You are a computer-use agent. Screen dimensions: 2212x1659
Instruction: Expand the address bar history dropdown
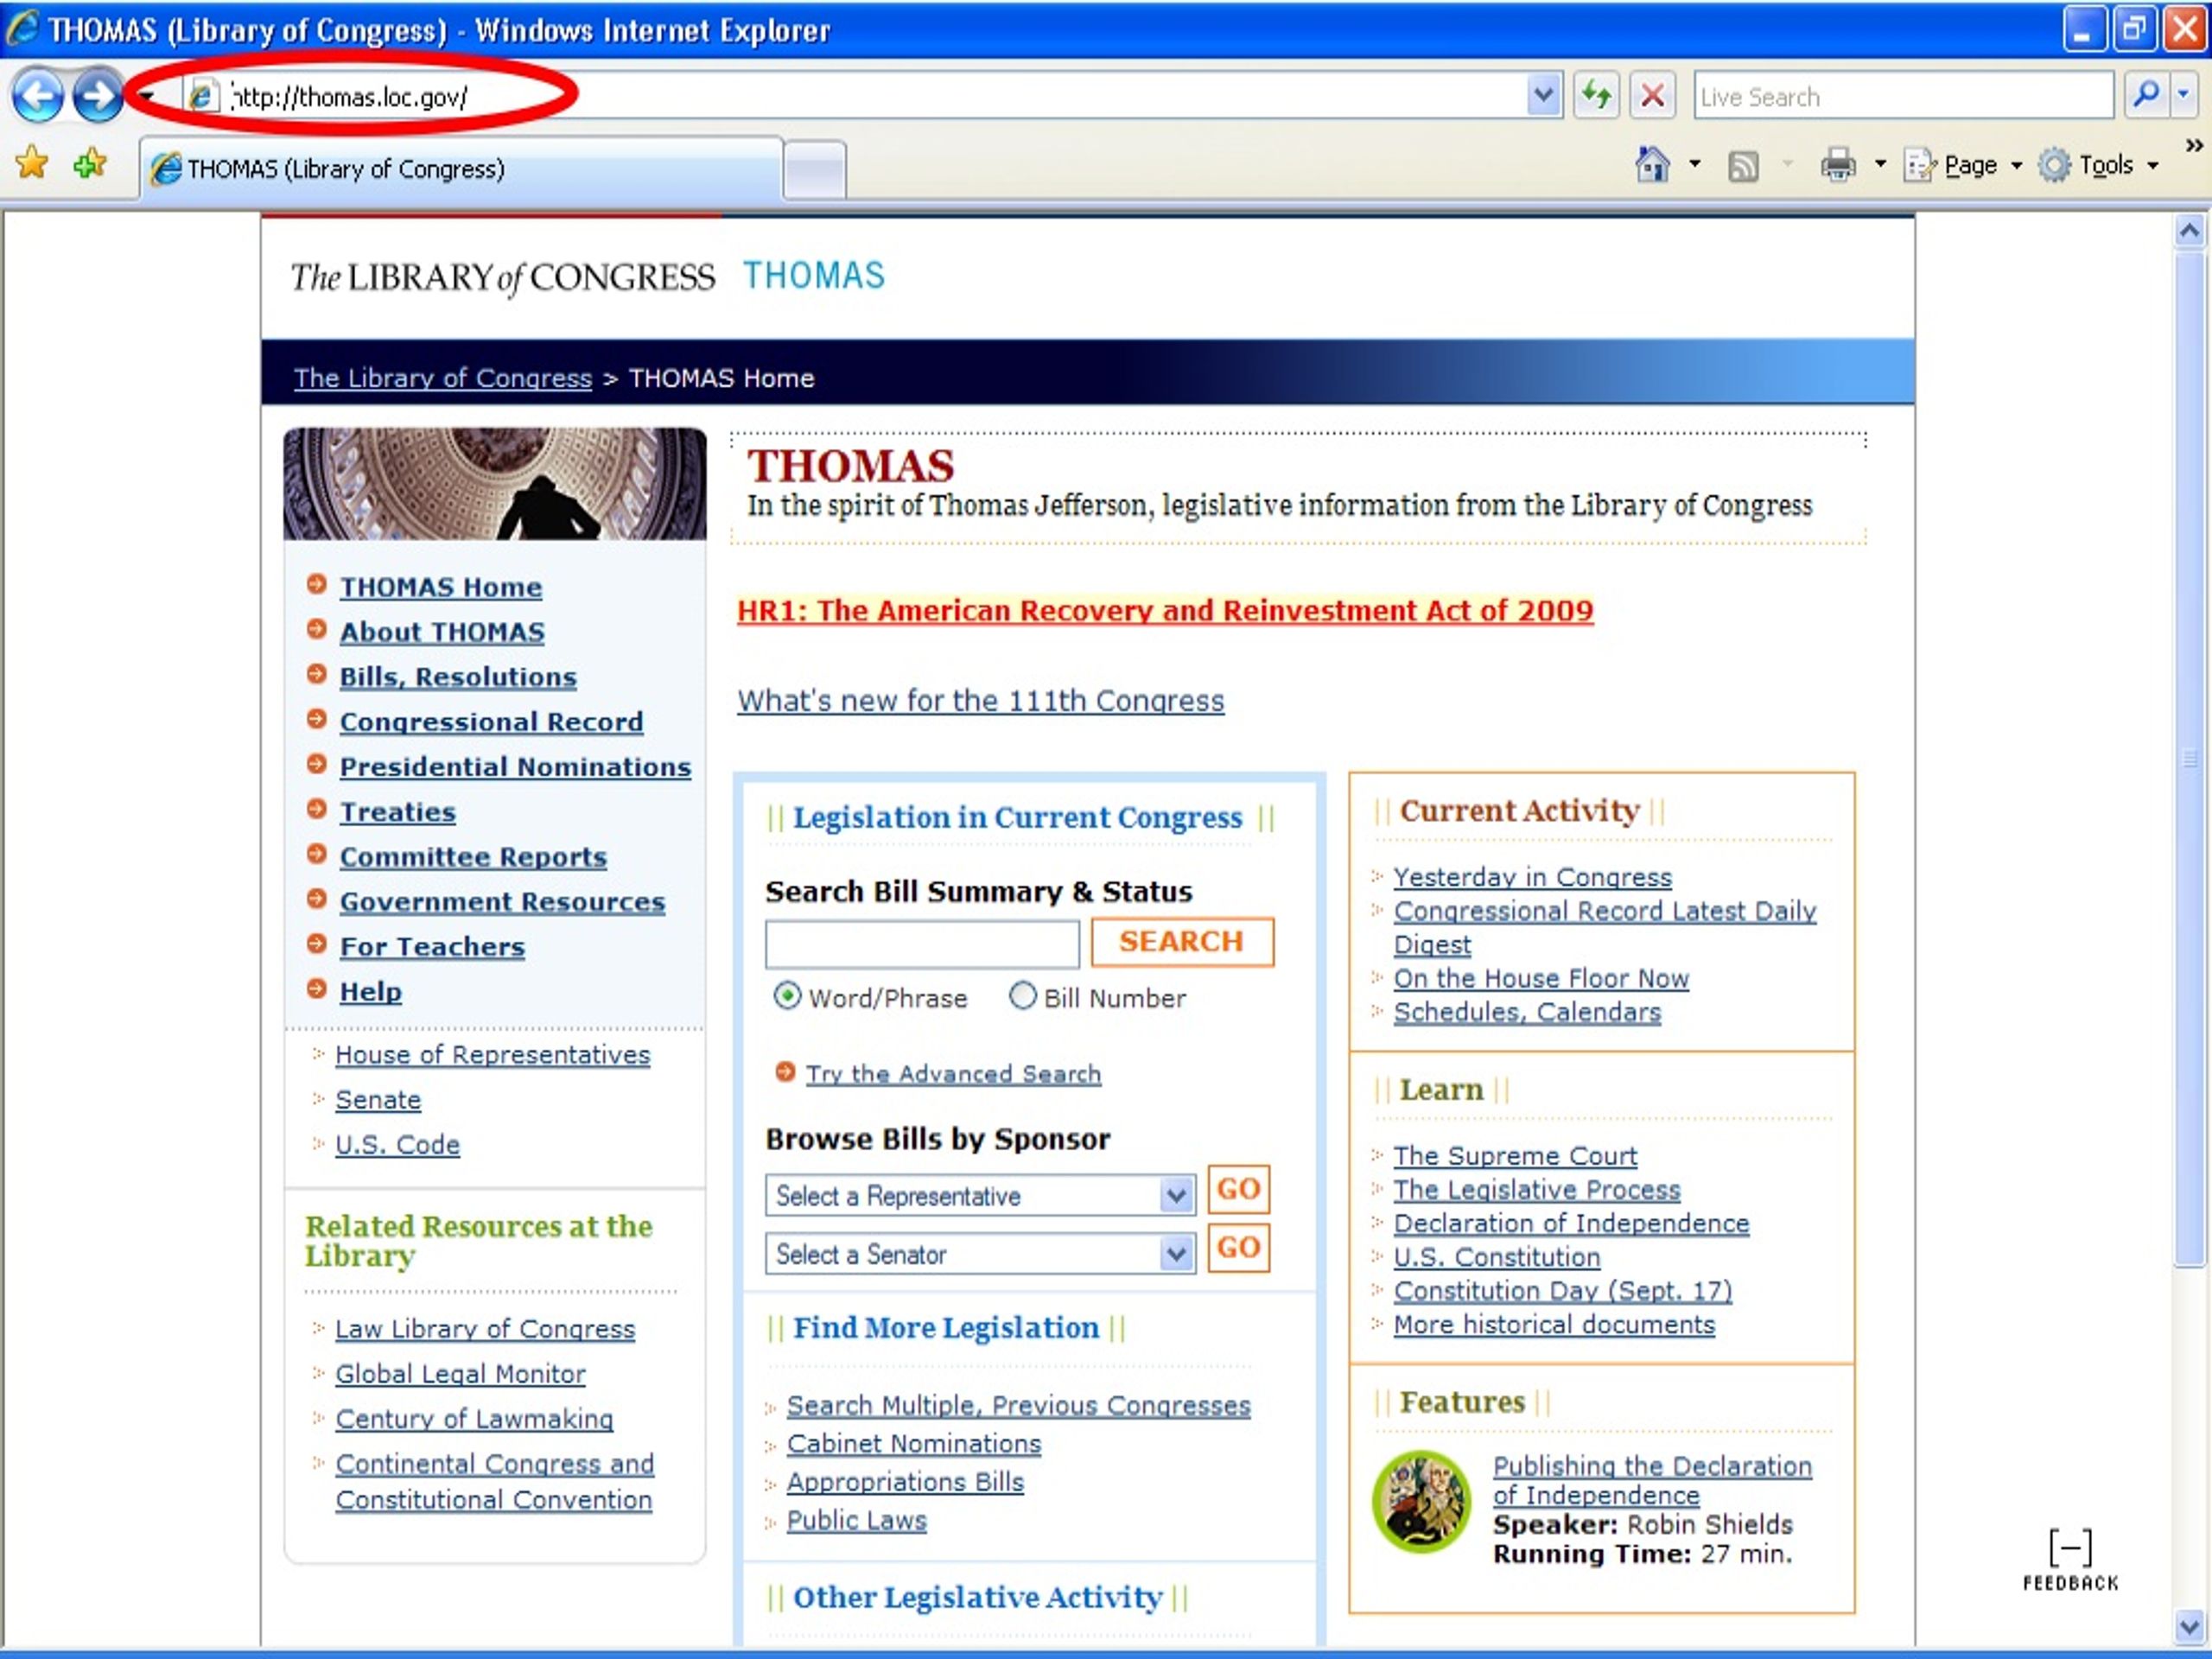(x=1544, y=96)
